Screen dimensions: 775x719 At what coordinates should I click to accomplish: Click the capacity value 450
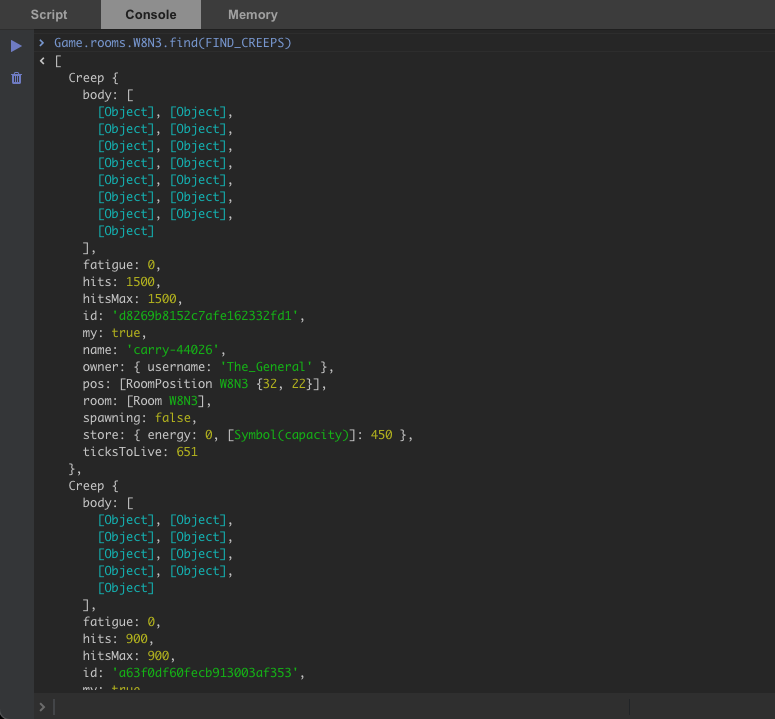pos(382,435)
